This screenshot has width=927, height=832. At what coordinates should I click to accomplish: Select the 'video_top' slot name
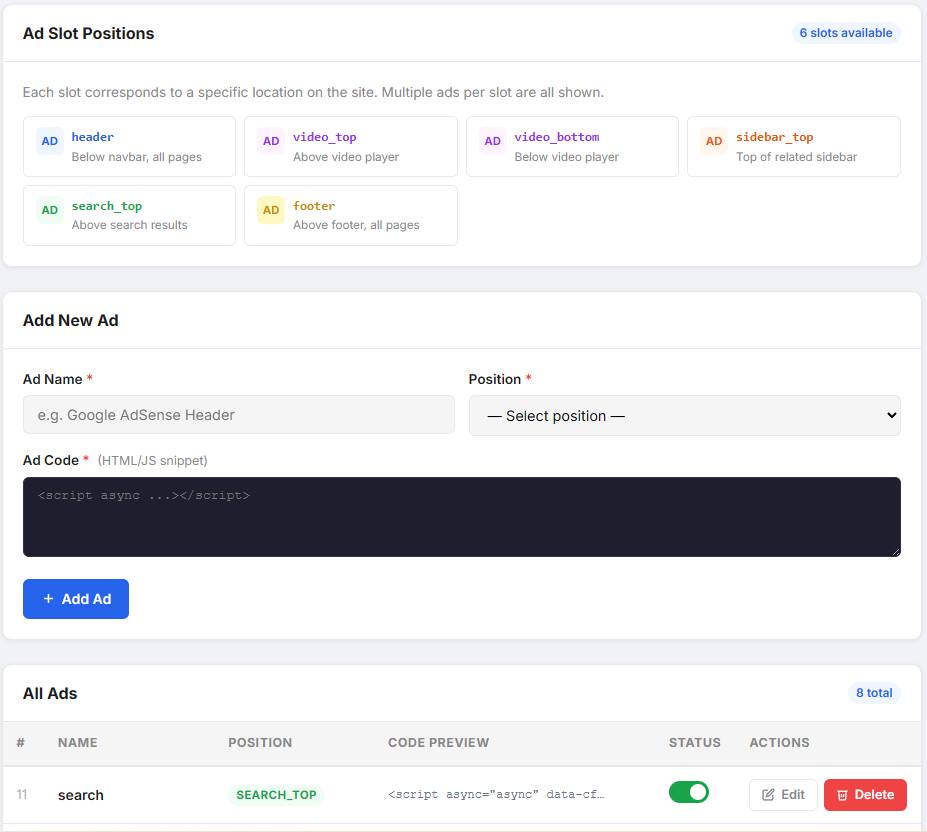(x=325, y=137)
